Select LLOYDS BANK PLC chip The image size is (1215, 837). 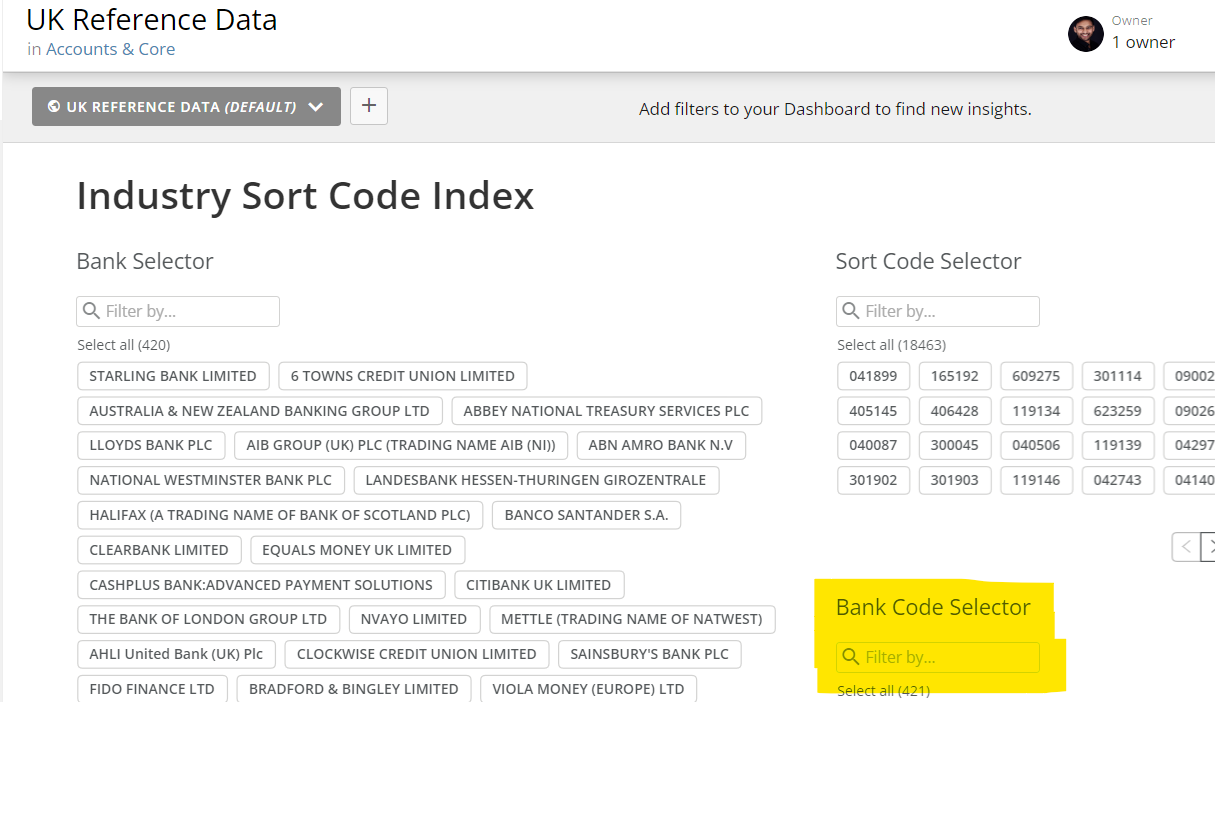pyautogui.click(x=151, y=445)
